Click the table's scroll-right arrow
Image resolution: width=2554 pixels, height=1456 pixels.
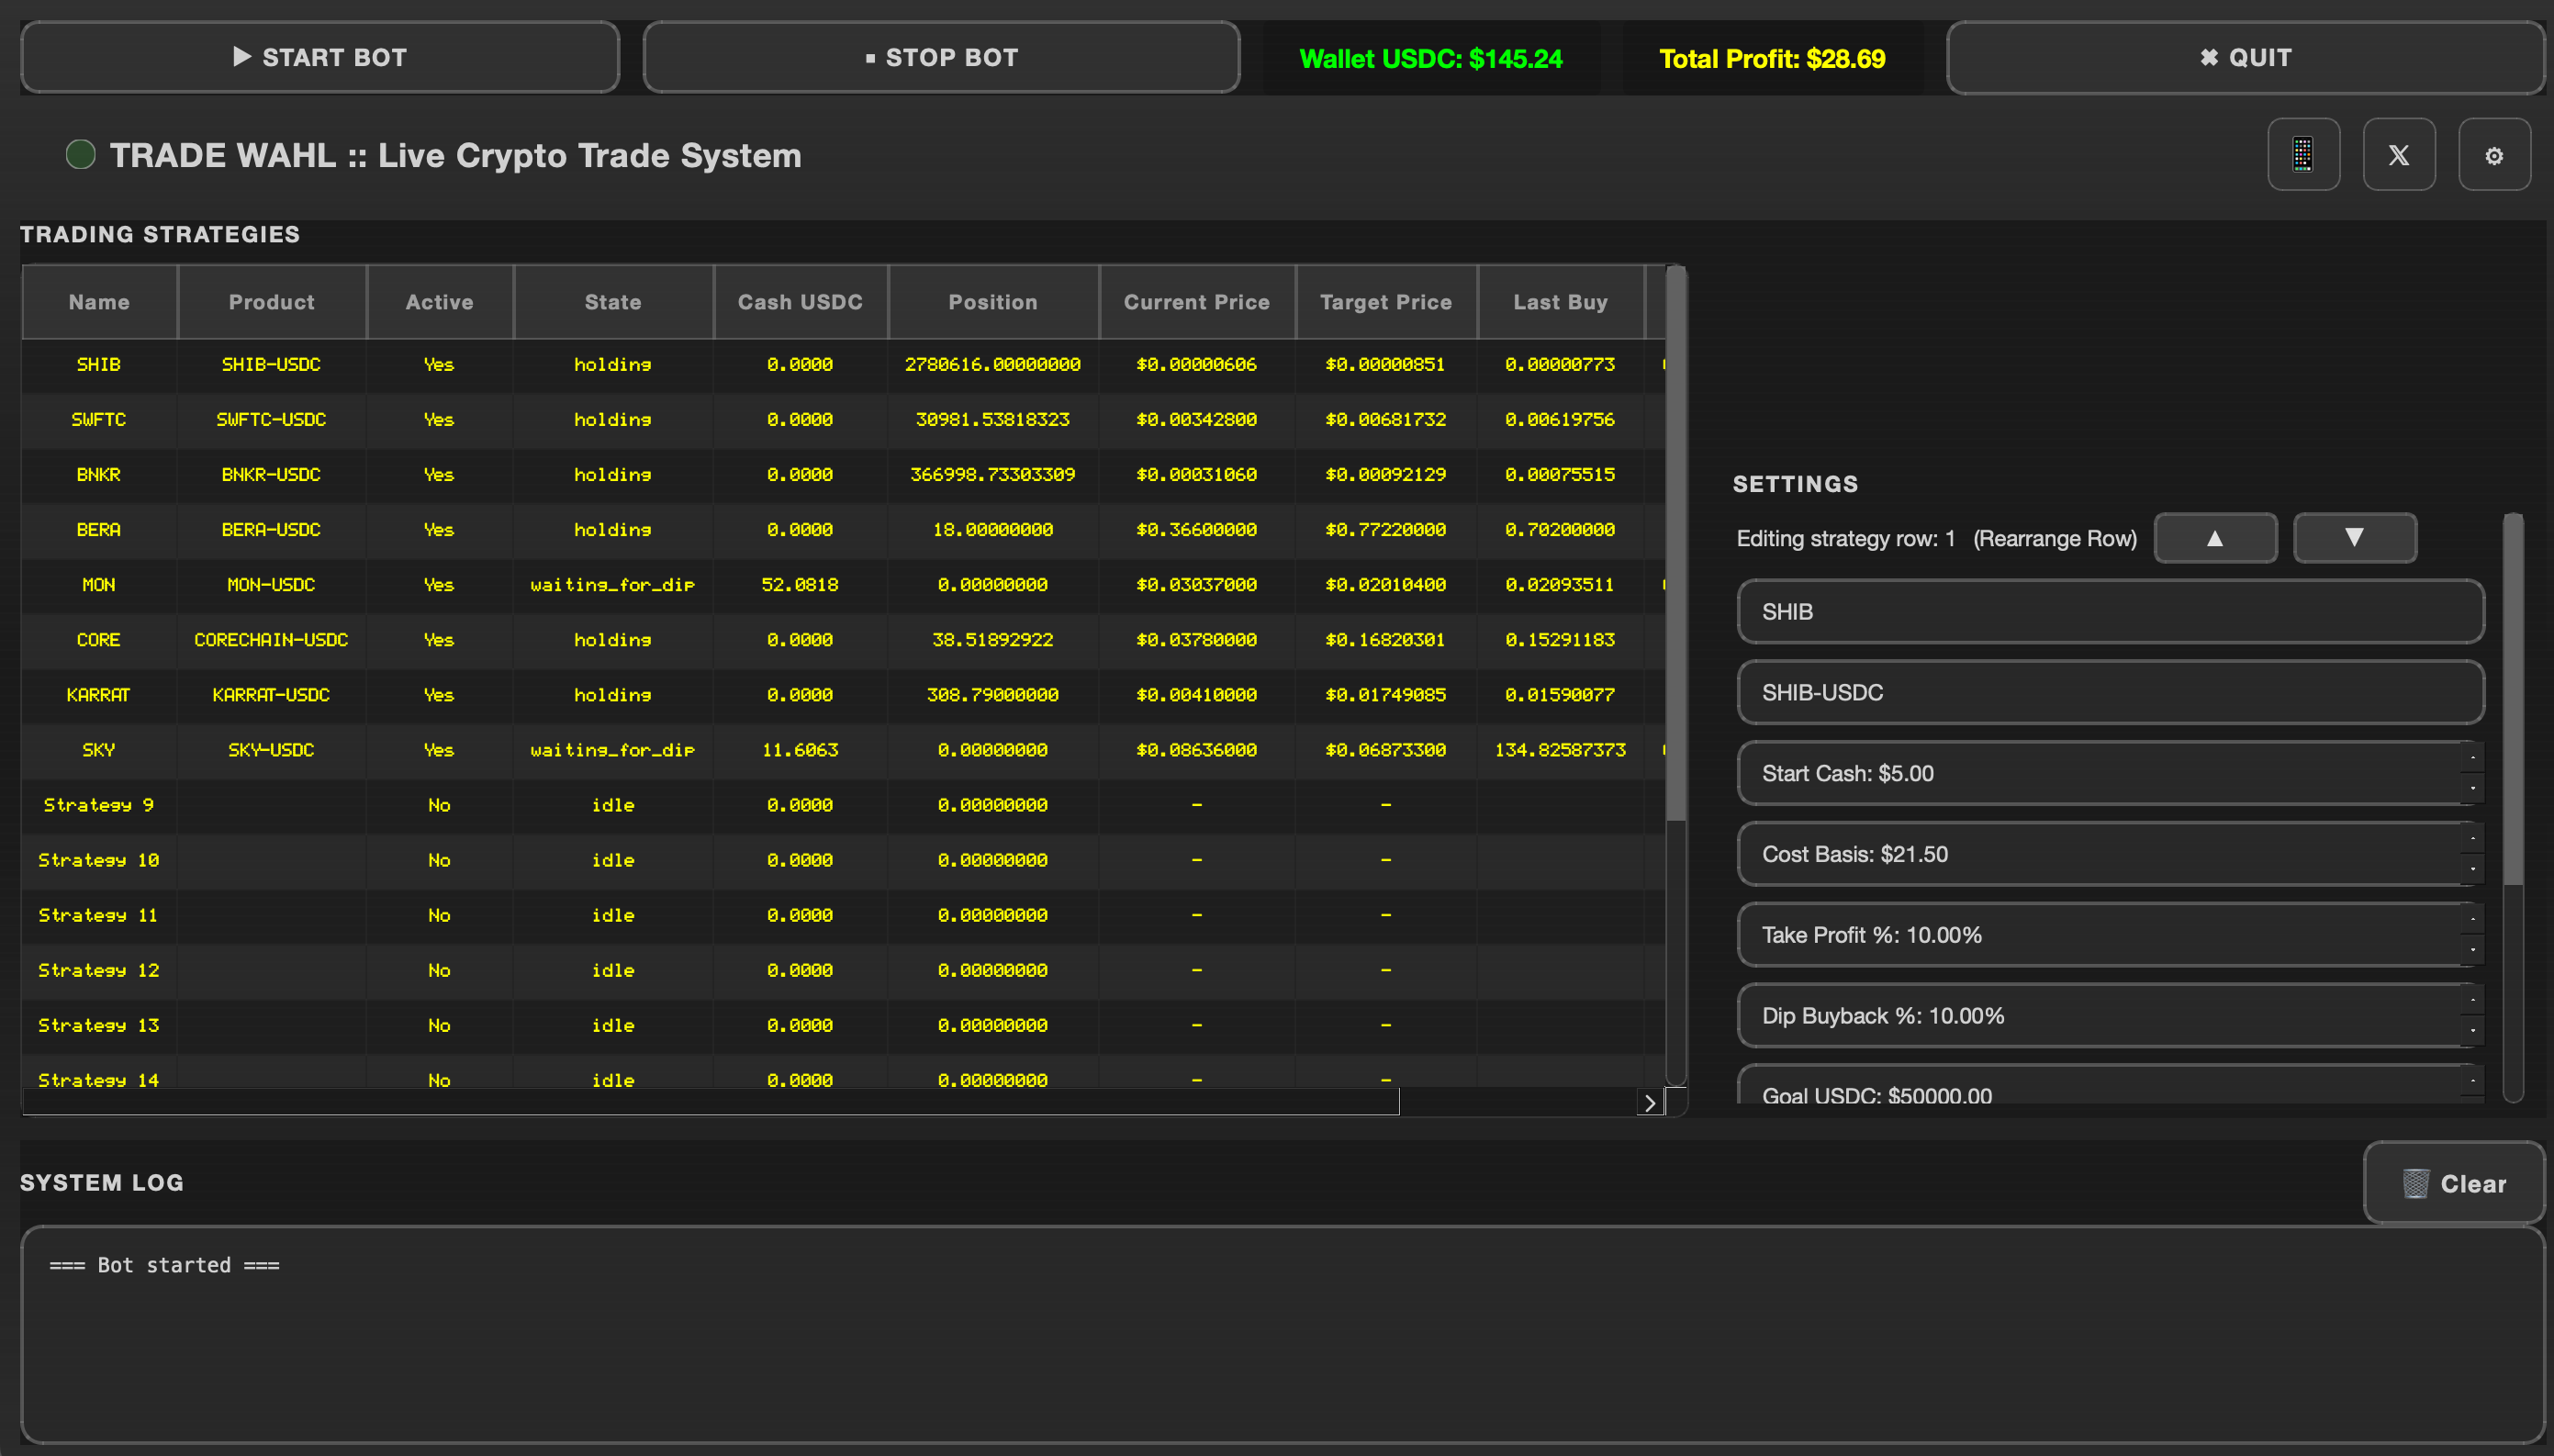pos(1650,1103)
